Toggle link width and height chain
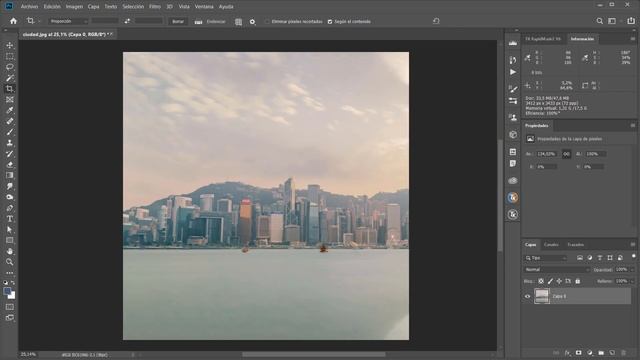Image resolution: width=640 pixels, height=360 pixels. tap(566, 154)
